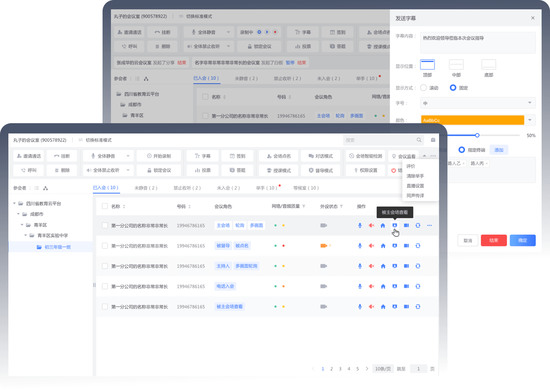
Task: Collapse the 青羊区实验中学 tree node
Action: click(x=26, y=235)
